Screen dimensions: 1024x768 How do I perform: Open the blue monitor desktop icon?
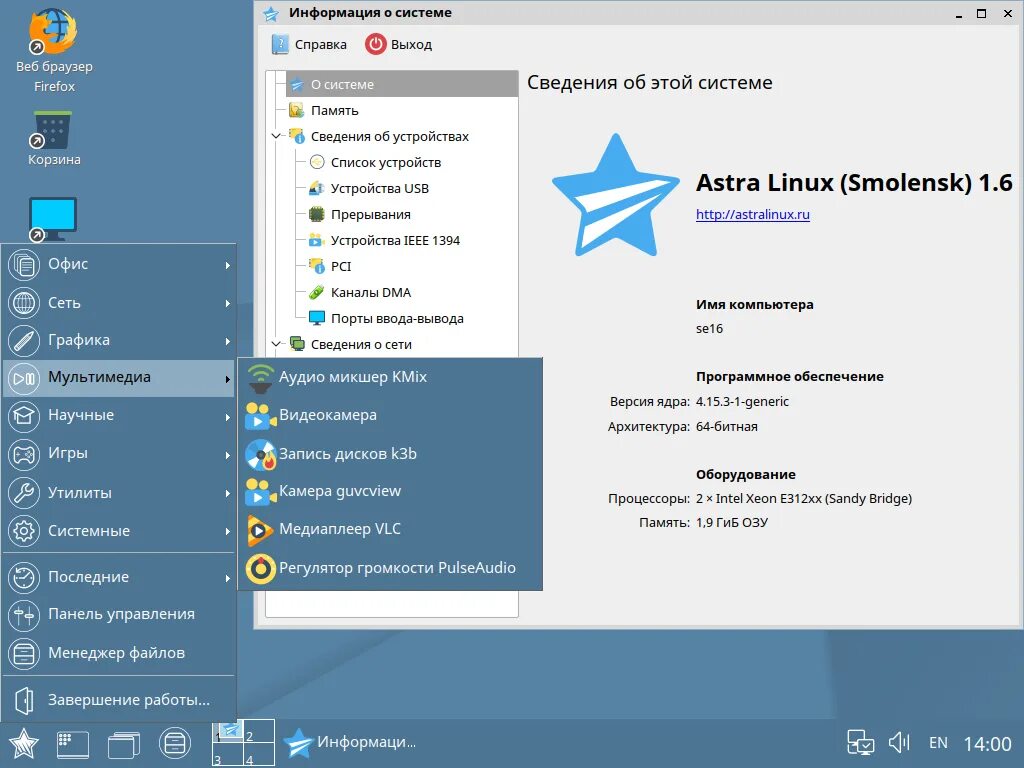click(x=52, y=219)
